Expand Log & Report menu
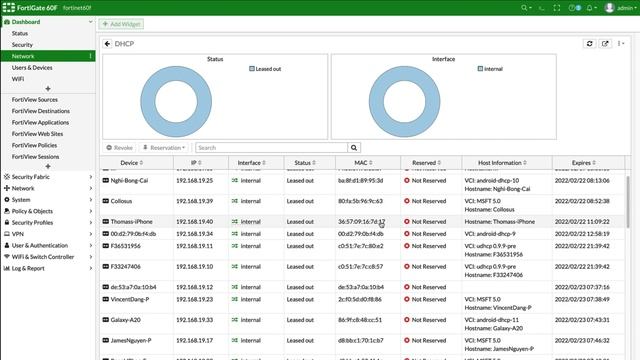Viewport: 640px width, 360px height. pyautogui.click(x=48, y=268)
